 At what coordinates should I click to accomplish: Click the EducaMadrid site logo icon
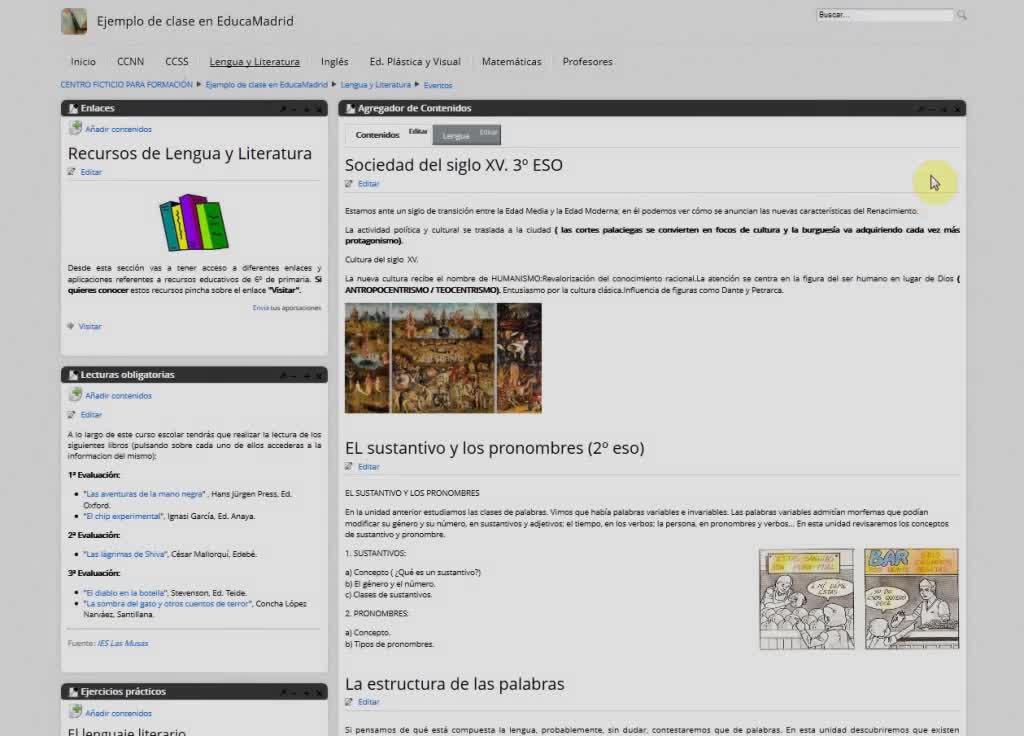tap(74, 21)
